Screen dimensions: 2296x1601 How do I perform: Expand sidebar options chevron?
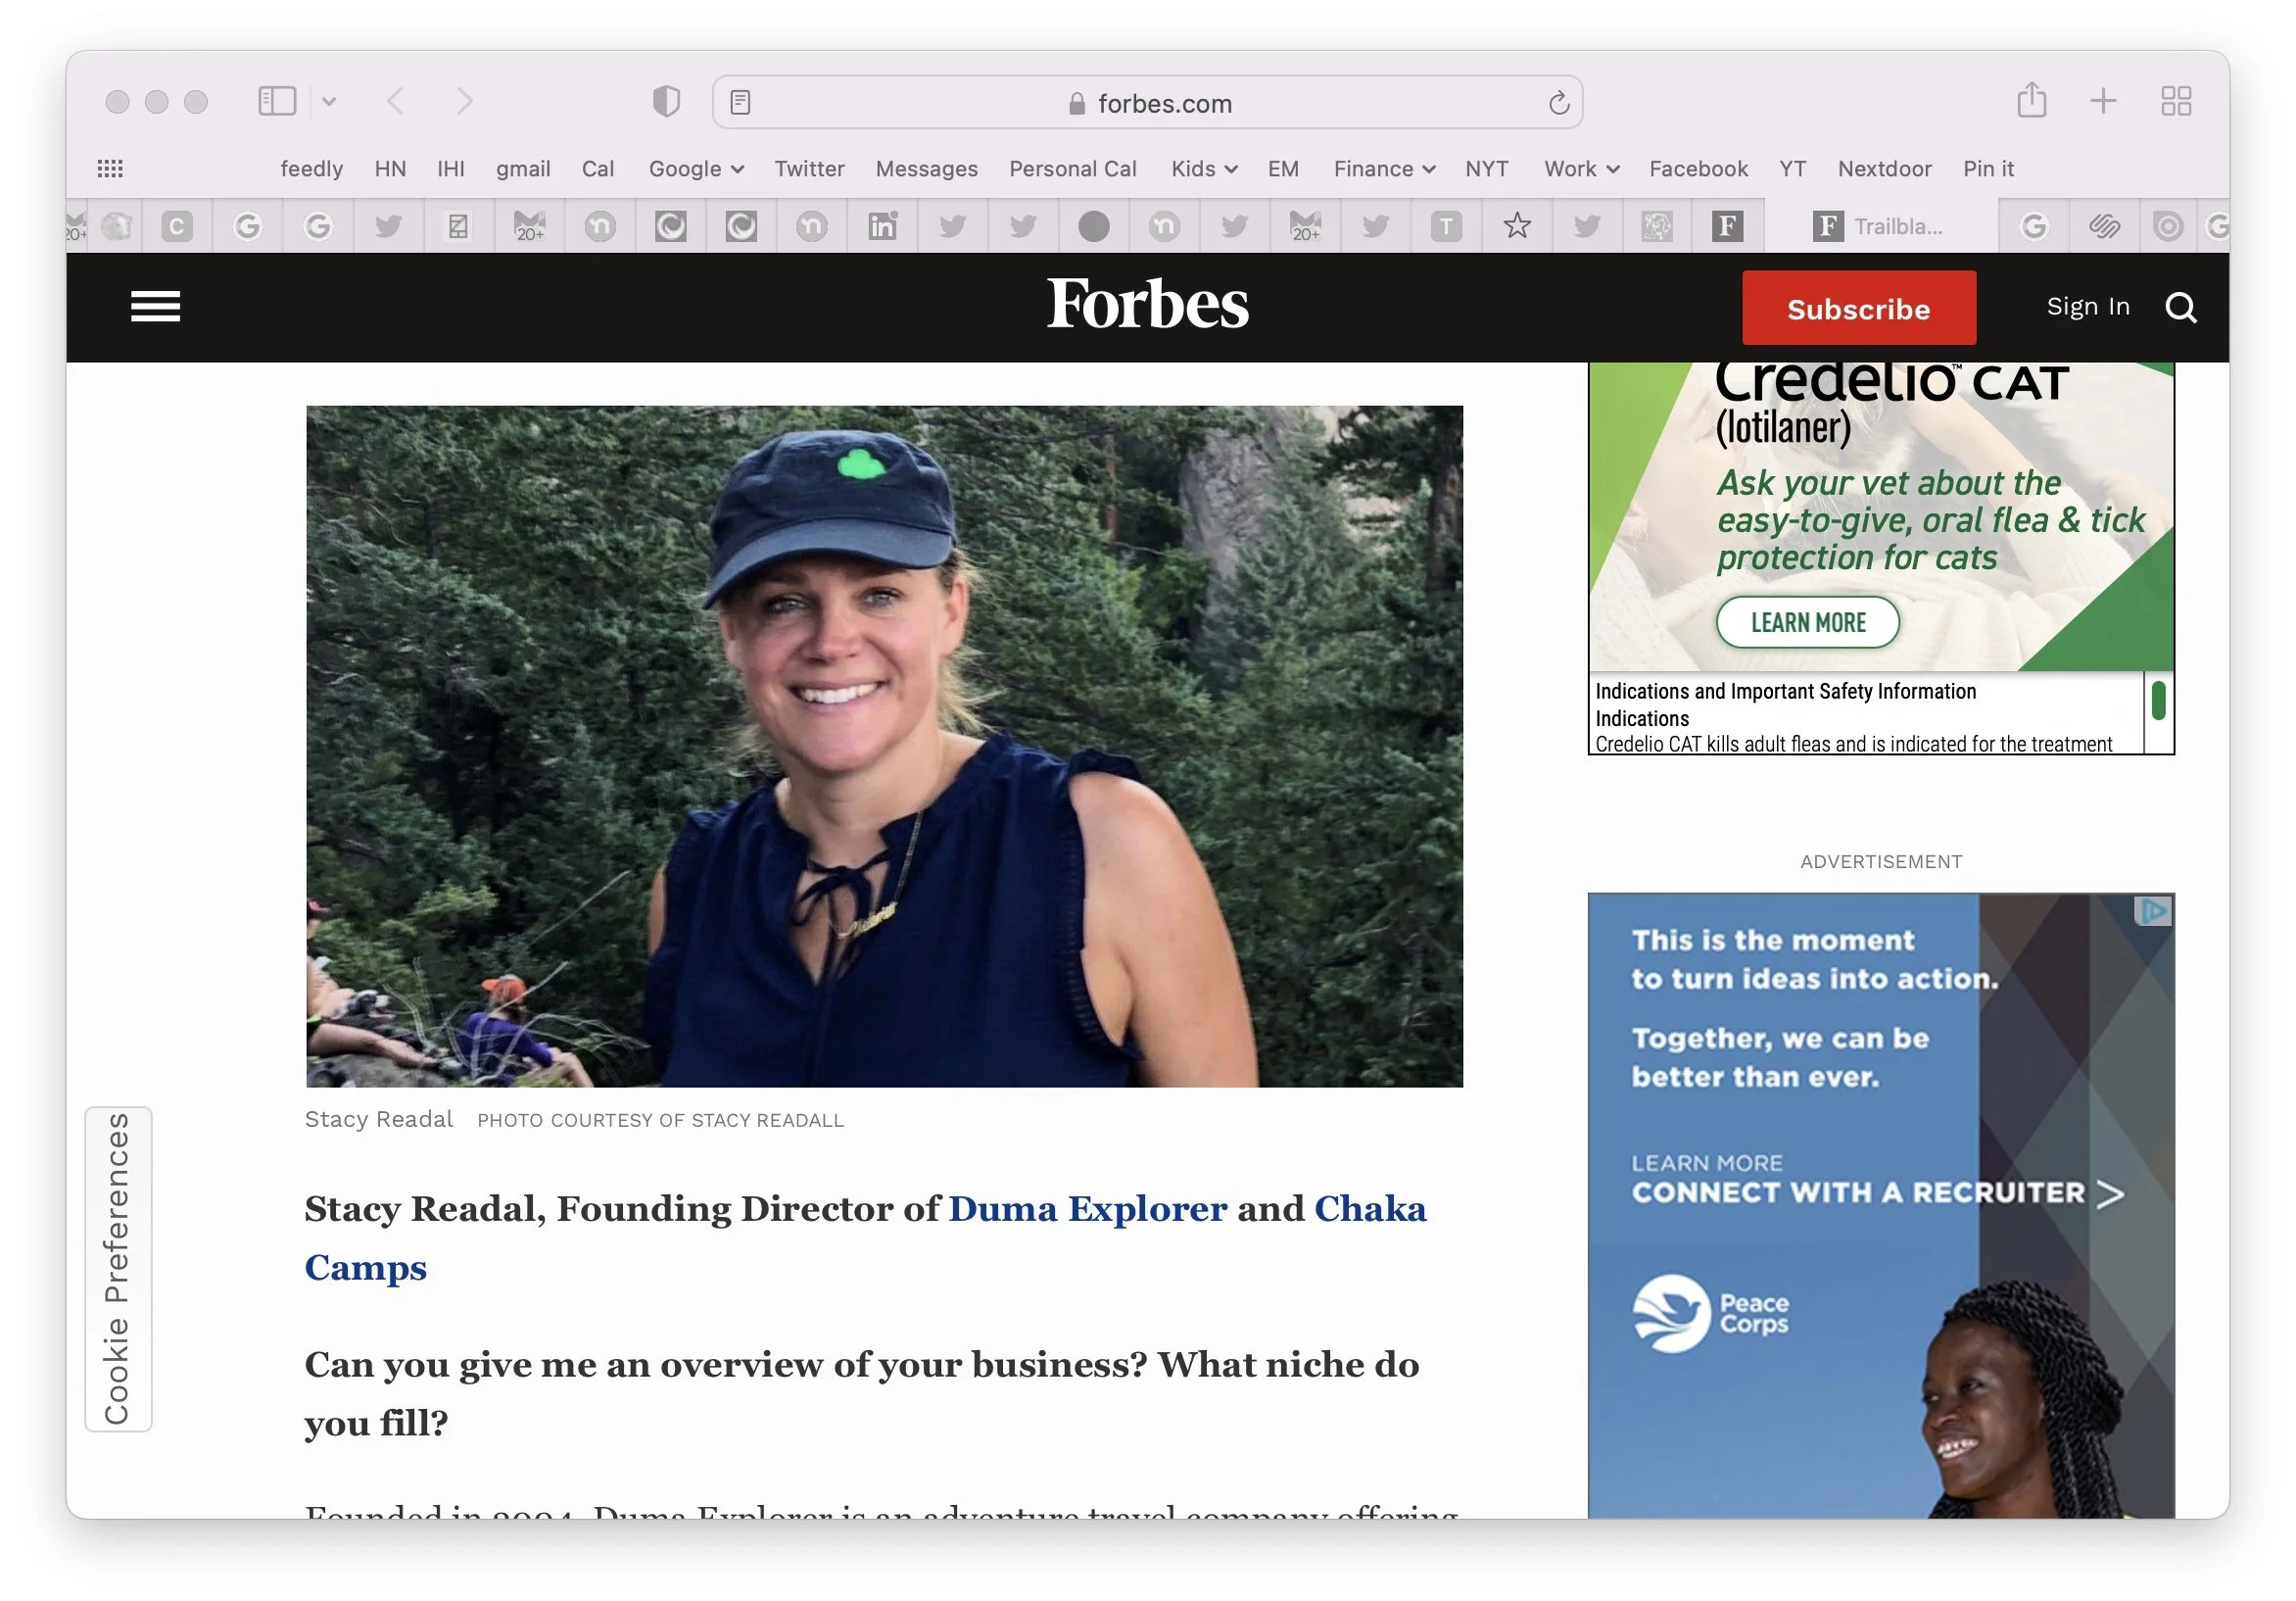point(329,101)
